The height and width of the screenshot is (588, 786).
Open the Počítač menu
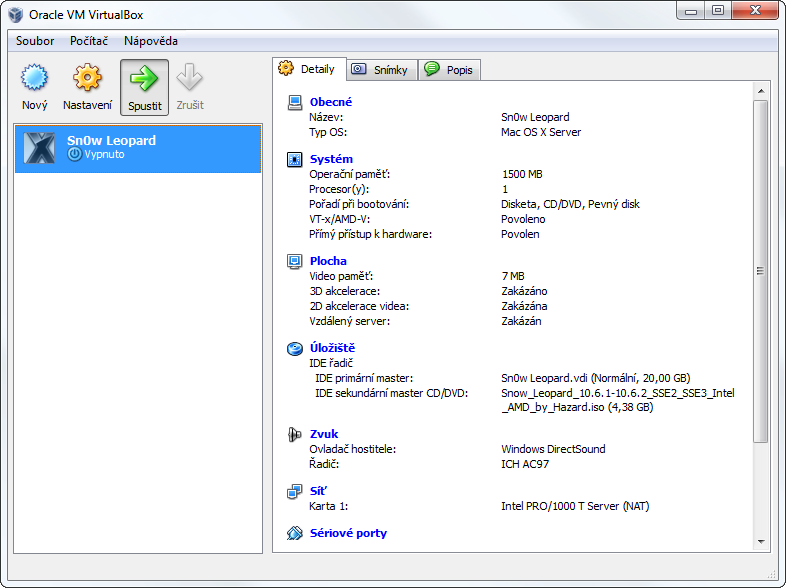click(89, 41)
